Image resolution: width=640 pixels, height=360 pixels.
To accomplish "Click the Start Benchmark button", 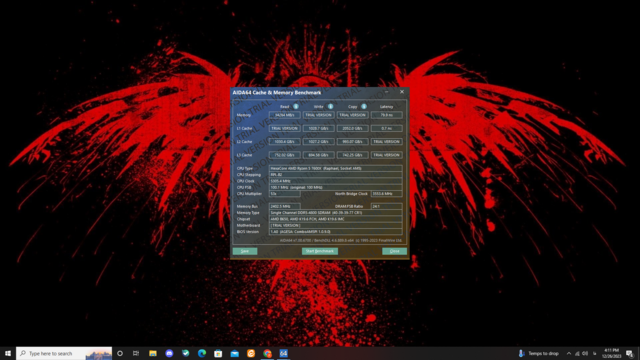I will click(320, 251).
